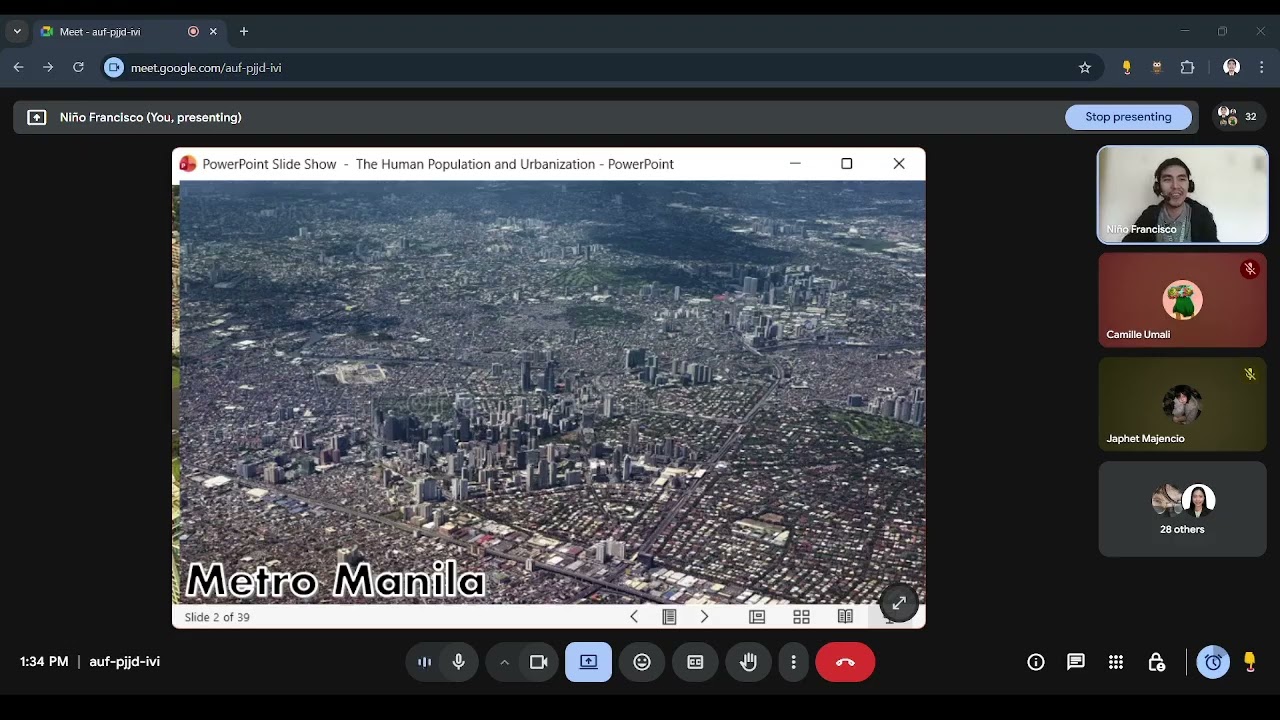
Task: Open the Chrome three-dot menu
Action: [1261, 68]
